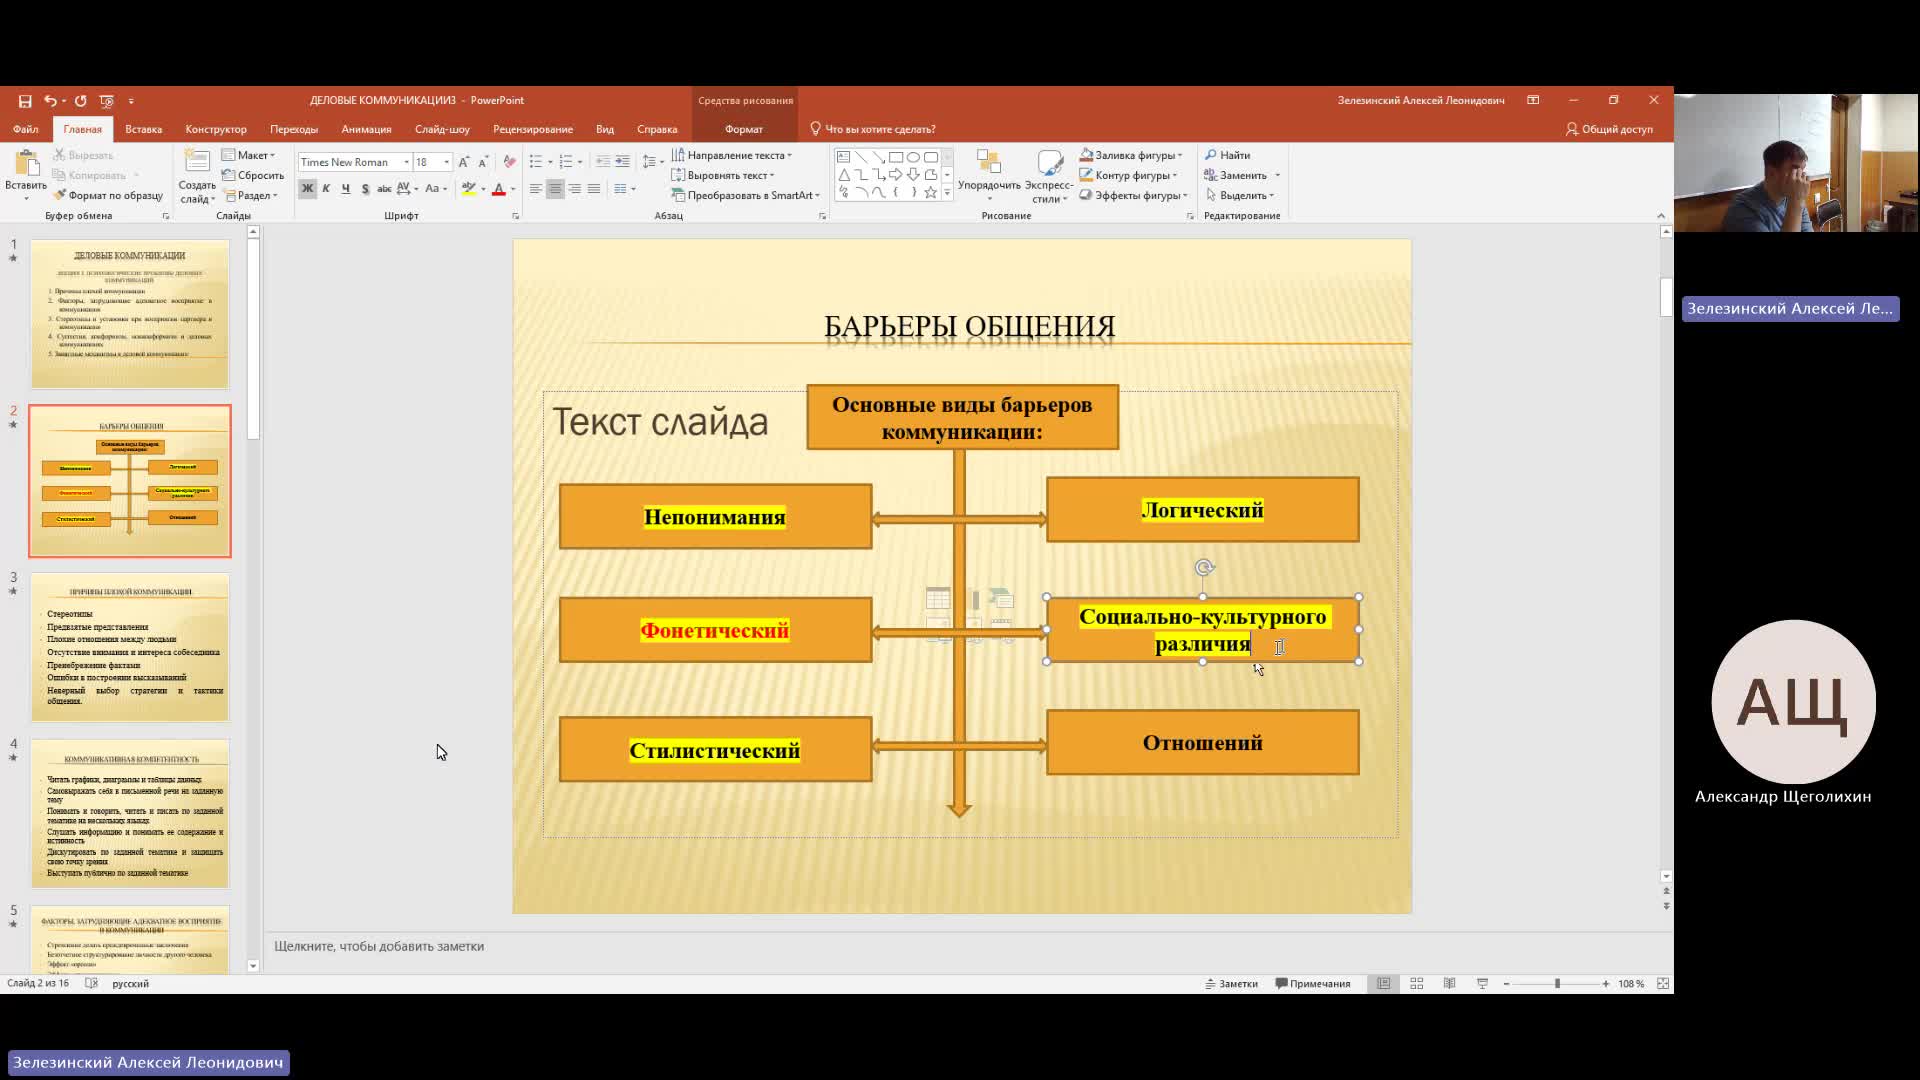Click the Ribbon Display Options icon
This screenshot has width=1920, height=1080.
[x=1533, y=100]
